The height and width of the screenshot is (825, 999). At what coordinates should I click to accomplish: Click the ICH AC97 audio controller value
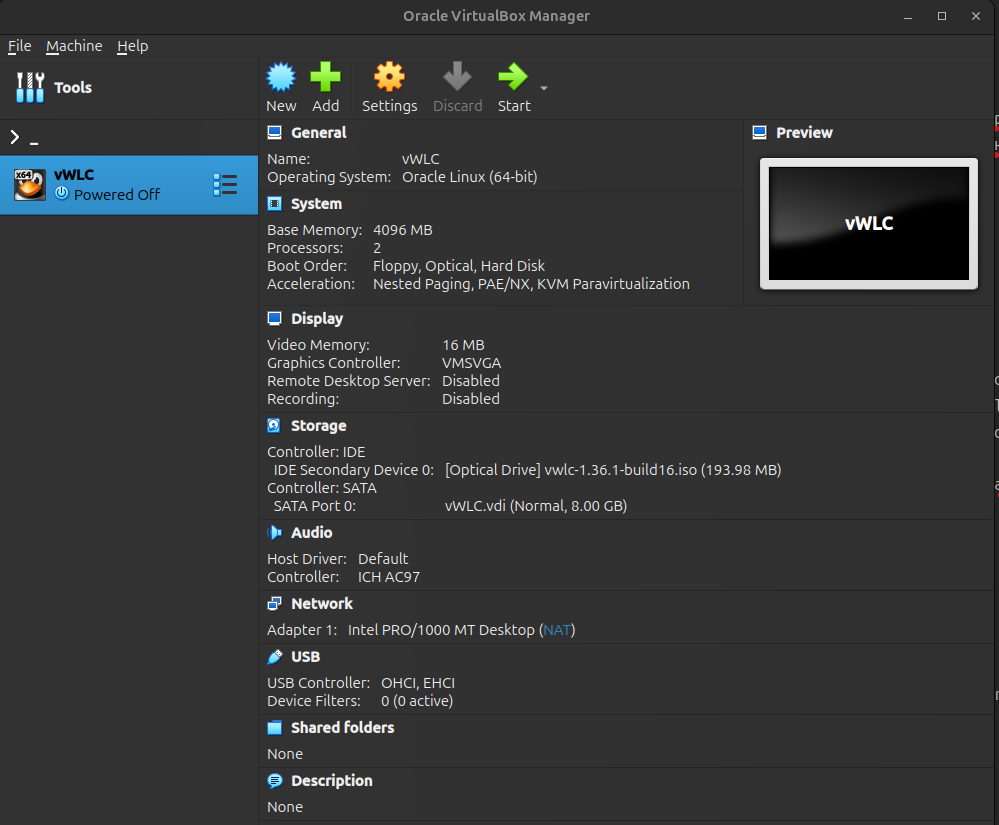[389, 577]
